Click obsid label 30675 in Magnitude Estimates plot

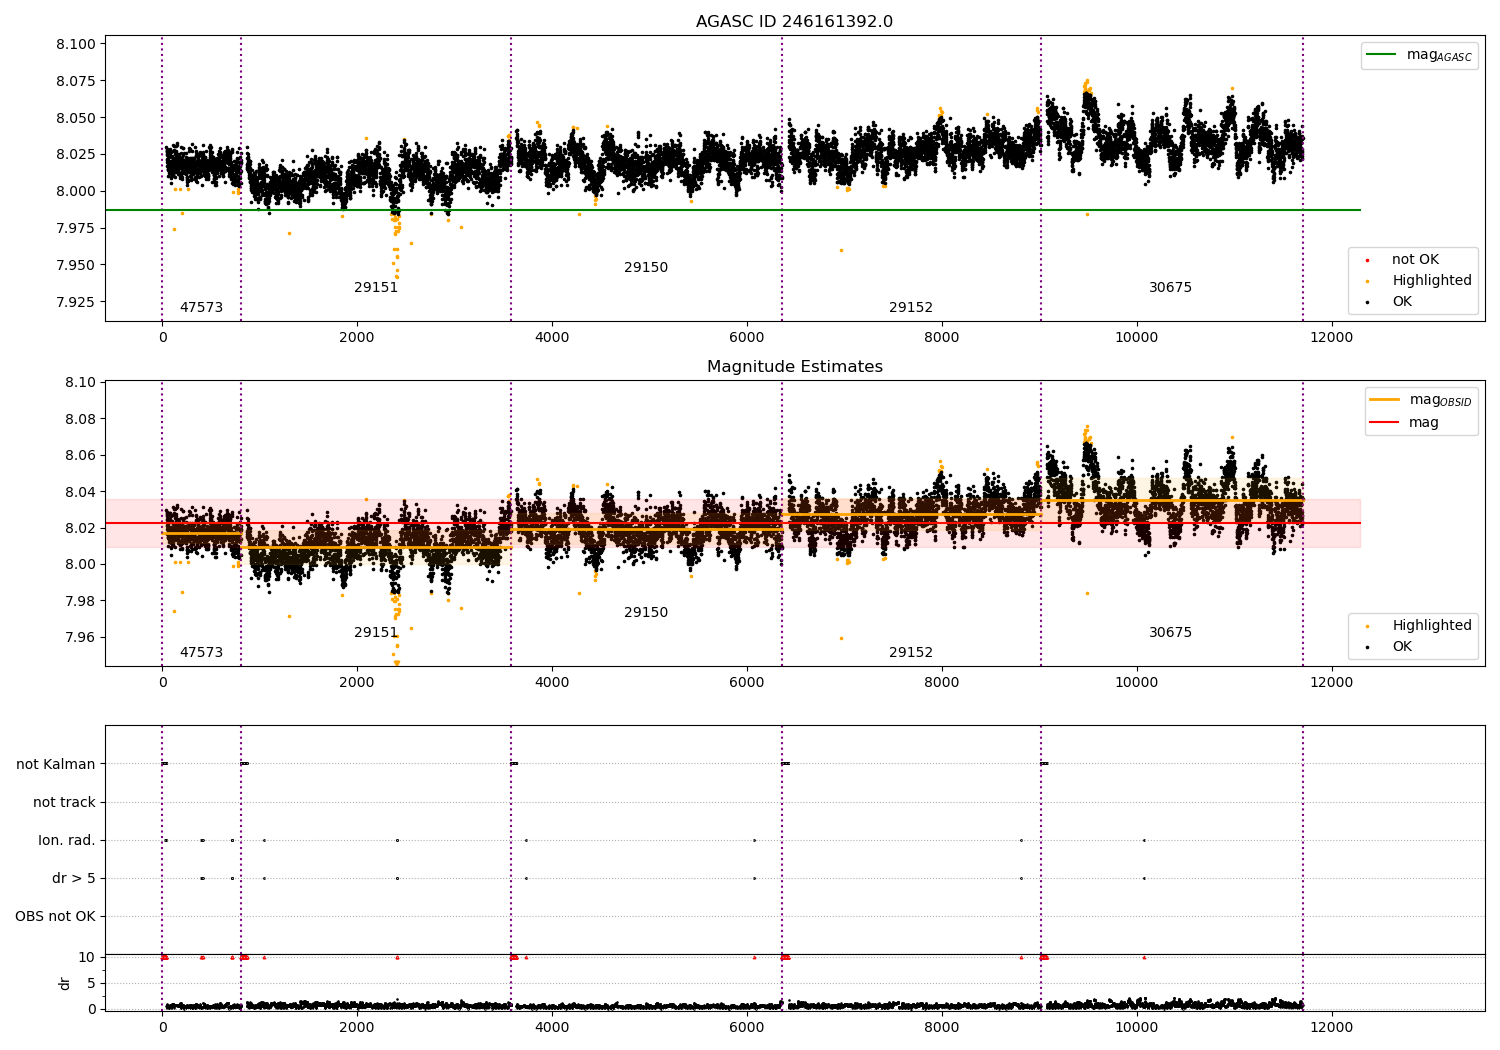[x=1170, y=633]
